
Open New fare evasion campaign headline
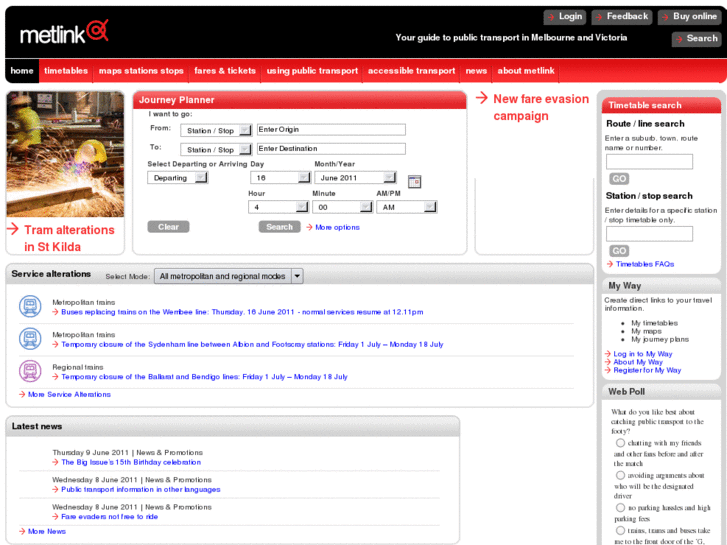click(541, 107)
